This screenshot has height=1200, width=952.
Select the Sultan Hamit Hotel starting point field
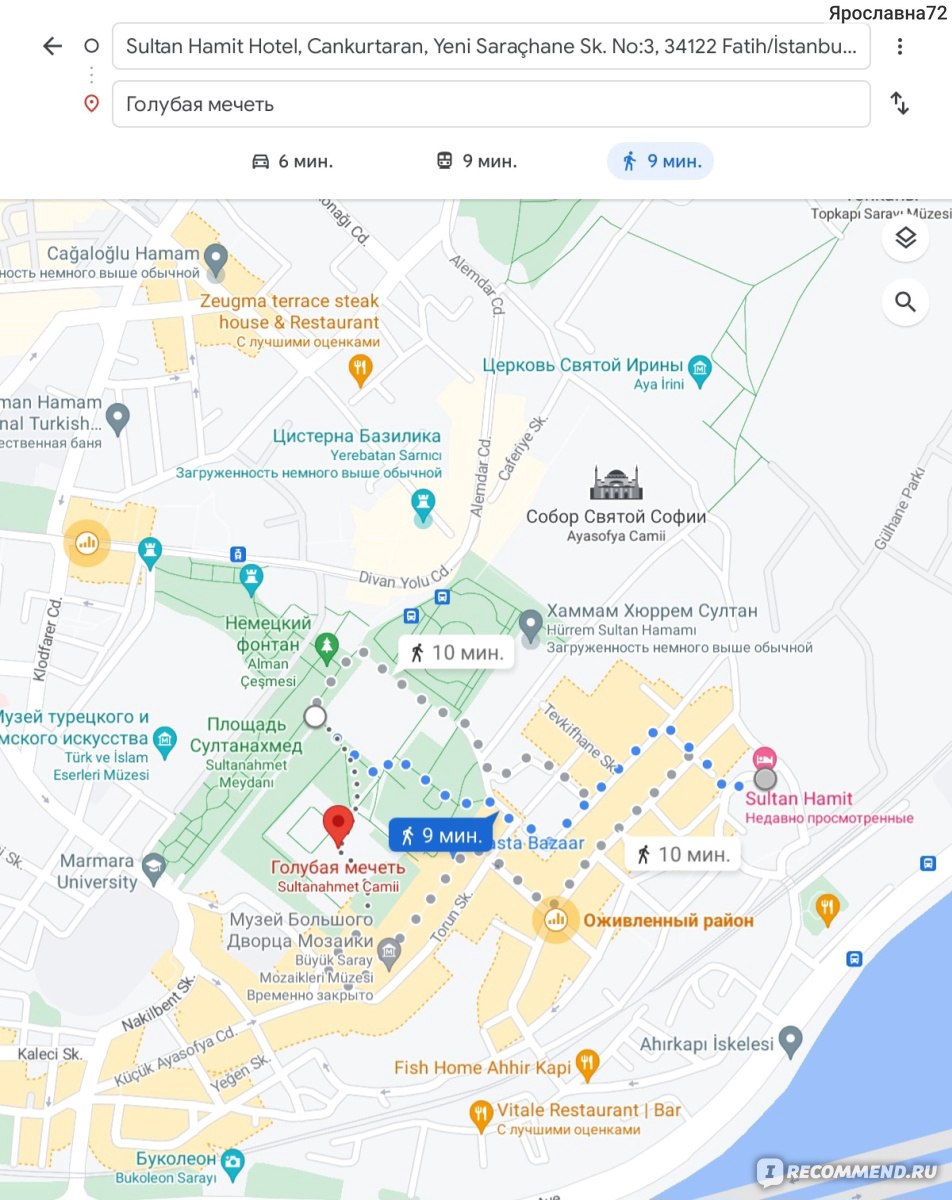(x=491, y=46)
